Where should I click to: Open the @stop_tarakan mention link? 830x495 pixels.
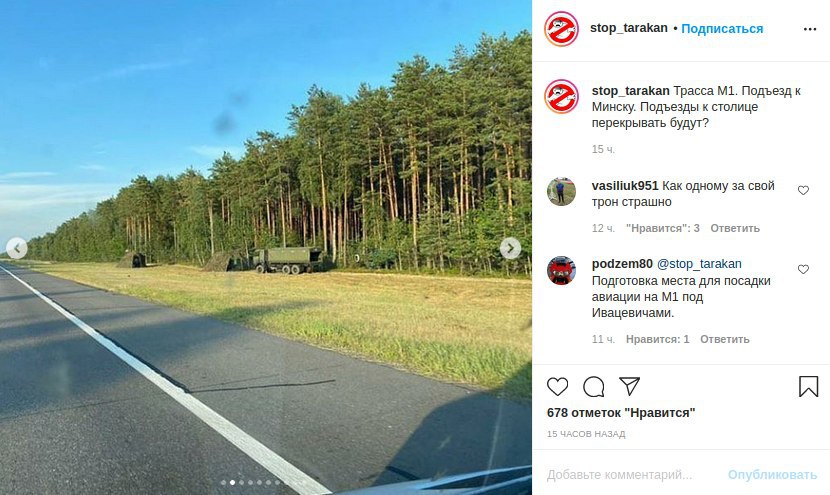tap(699, 264)
